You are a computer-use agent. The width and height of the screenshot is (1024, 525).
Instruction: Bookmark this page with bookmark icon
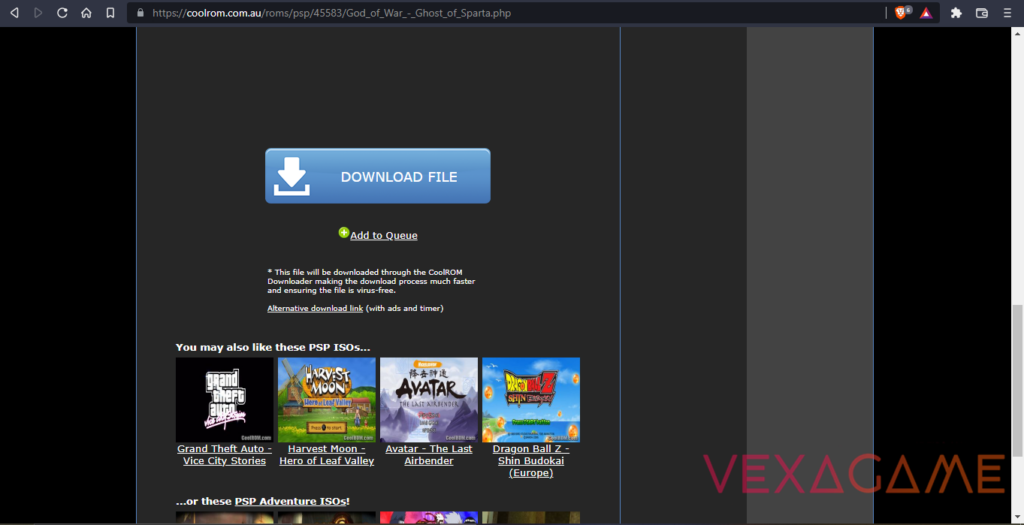[x=110, y=12]
